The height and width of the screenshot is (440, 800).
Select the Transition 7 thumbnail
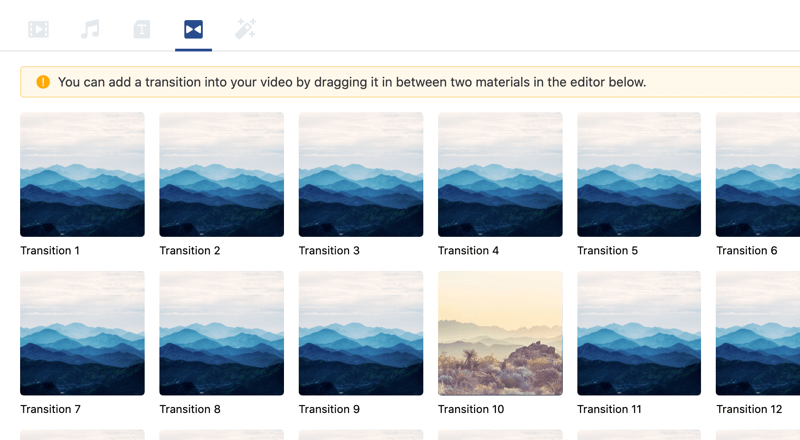pos(82,333)
